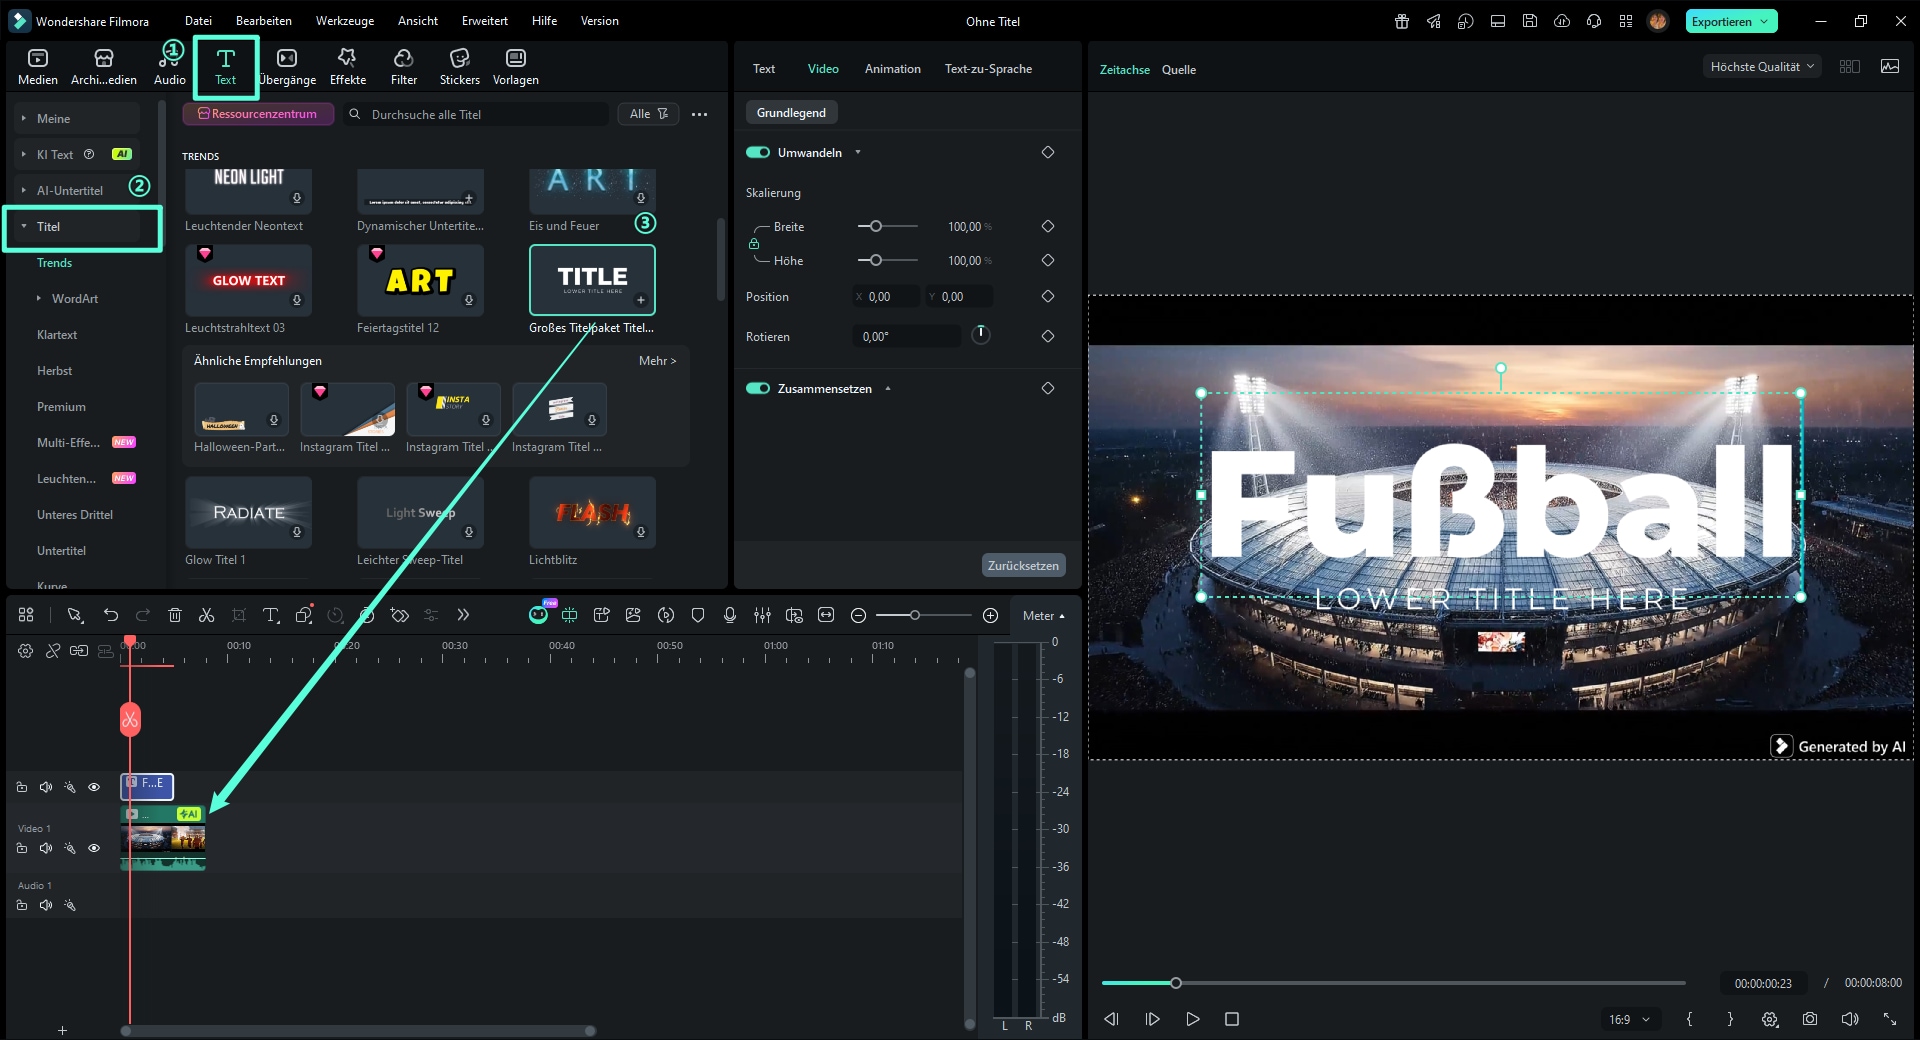1920x1040 pixels.
Task: Zoom in timeline with plus icon
Action: (x=990, y=615)
